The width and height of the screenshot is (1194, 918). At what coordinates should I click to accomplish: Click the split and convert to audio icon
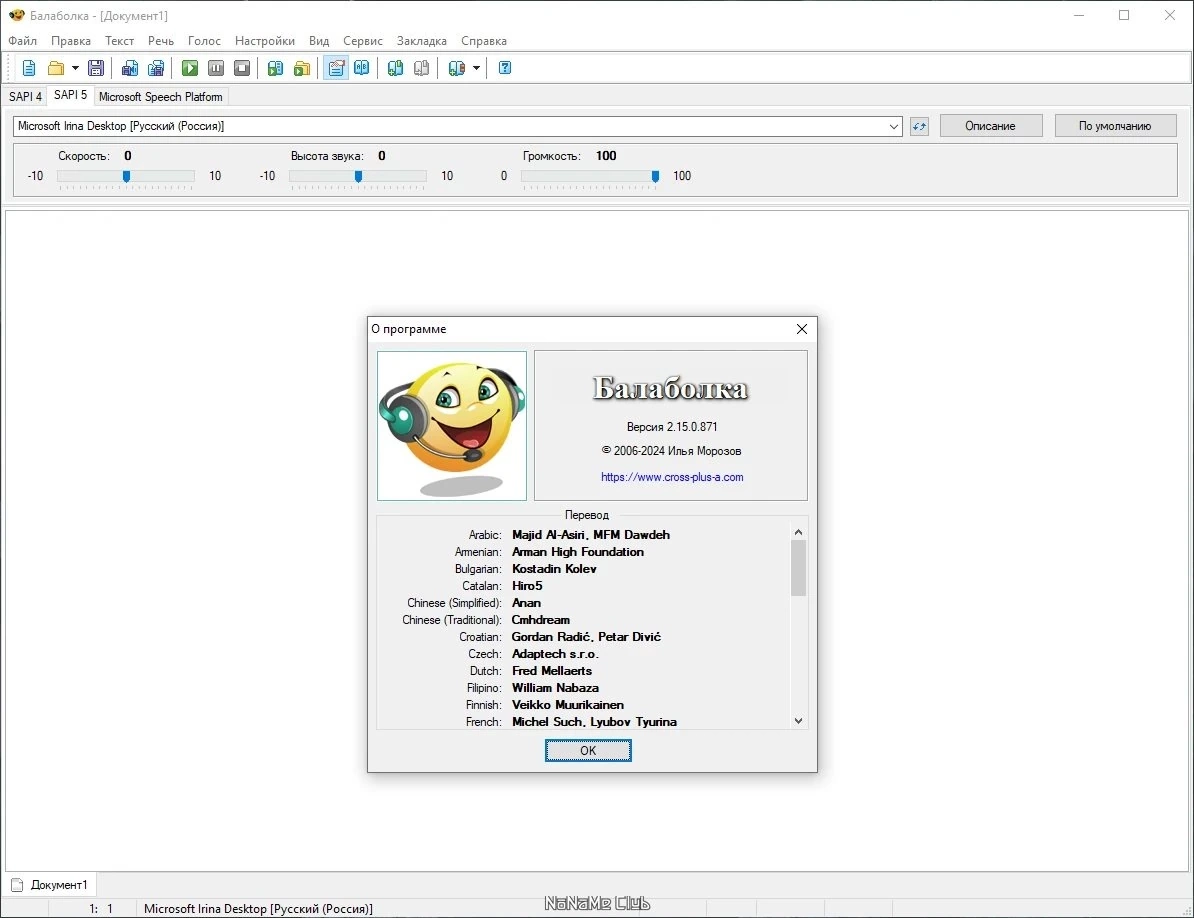[x=156, y=69]
